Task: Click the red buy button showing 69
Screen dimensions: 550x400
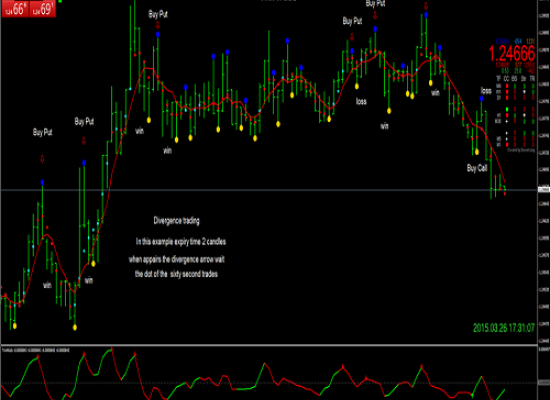Action: tap(42, 8)
